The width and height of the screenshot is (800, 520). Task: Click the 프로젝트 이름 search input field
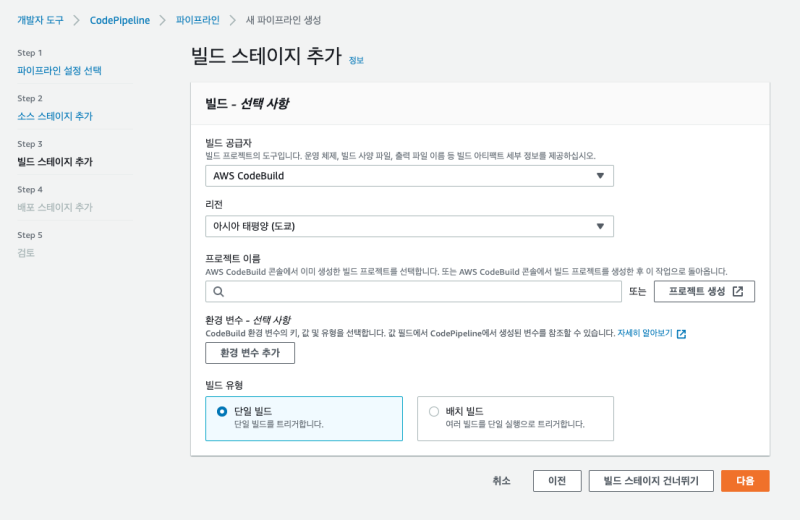420,292
